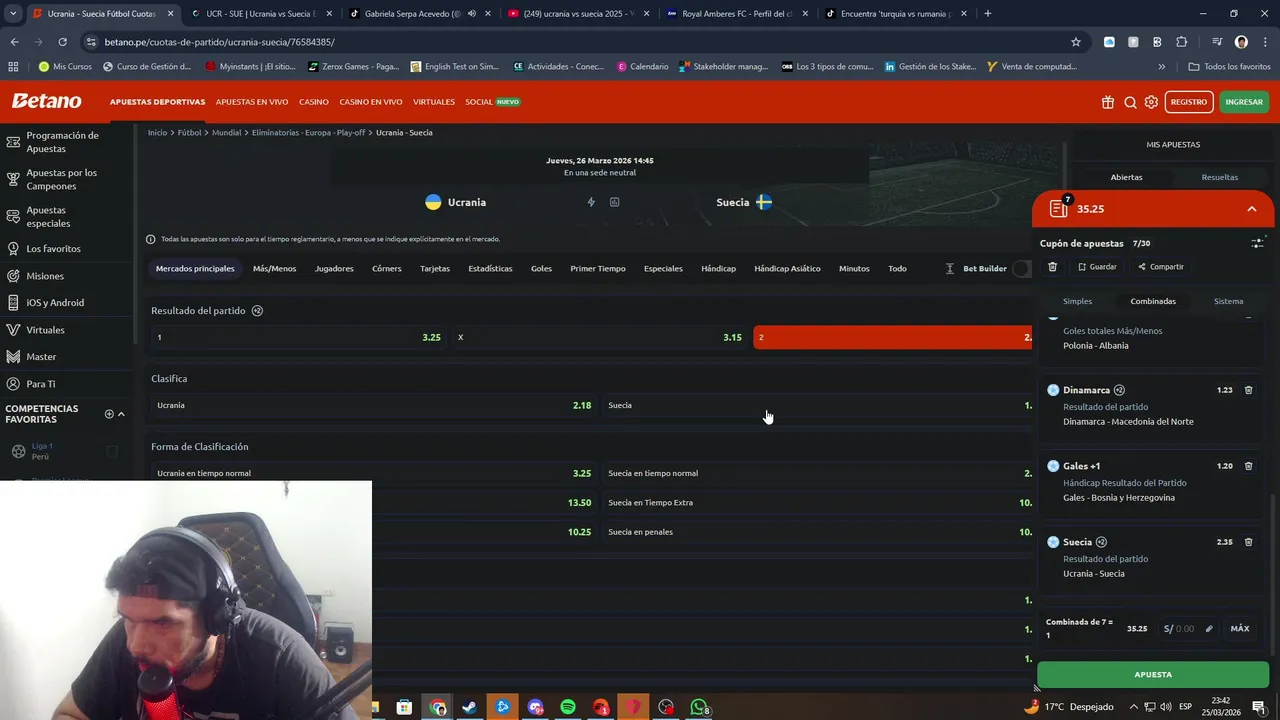Select the Sistema coupon tab

pos(1228,301)
